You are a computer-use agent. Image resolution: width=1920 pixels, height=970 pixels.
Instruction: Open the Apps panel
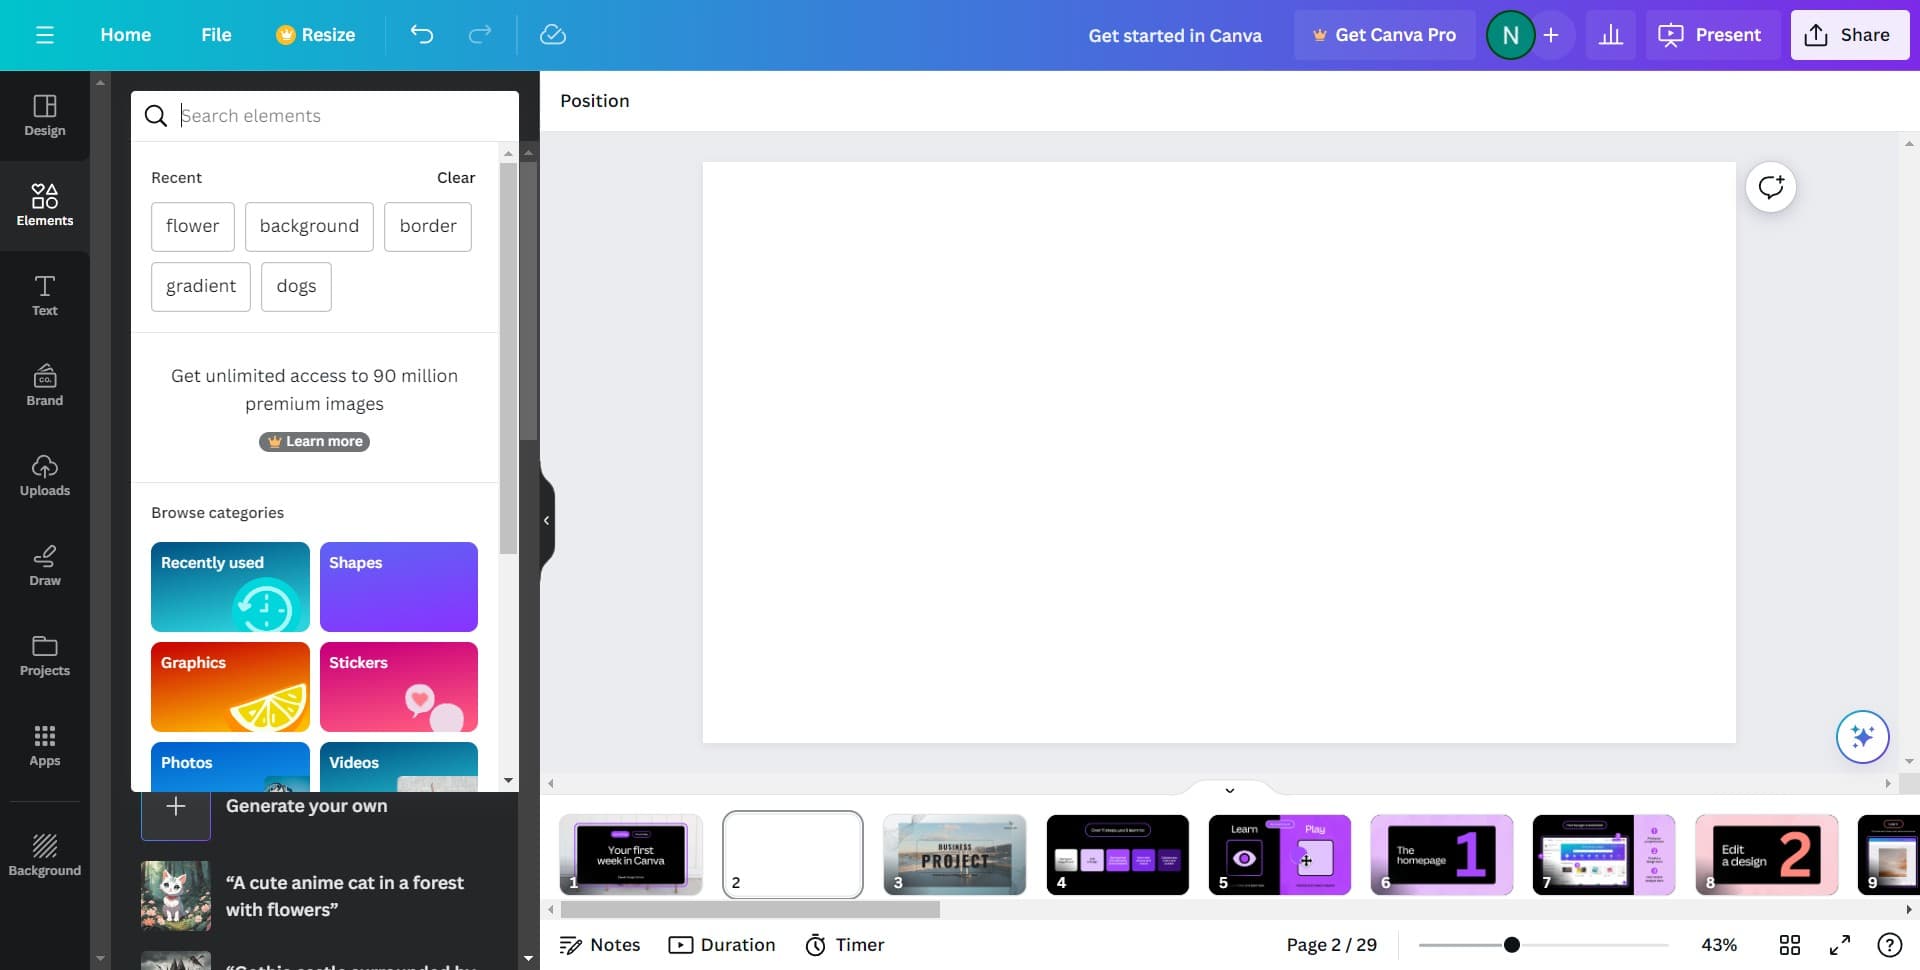coord(44,745)
